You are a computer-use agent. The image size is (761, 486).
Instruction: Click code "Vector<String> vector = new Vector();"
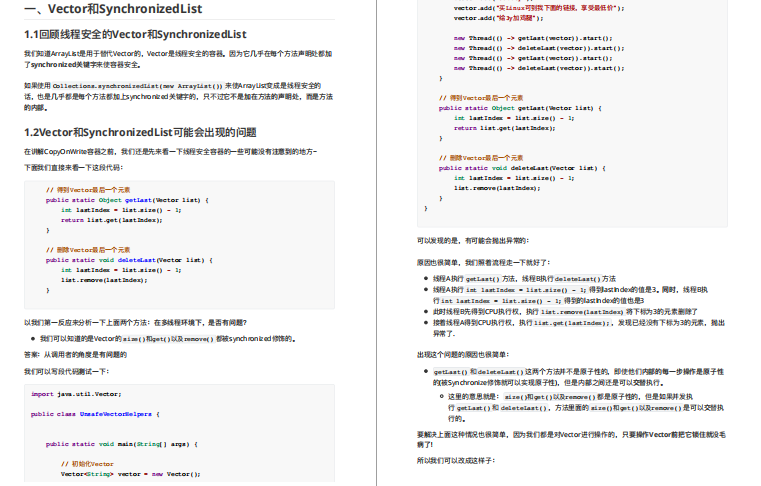[x=131, y=474]
